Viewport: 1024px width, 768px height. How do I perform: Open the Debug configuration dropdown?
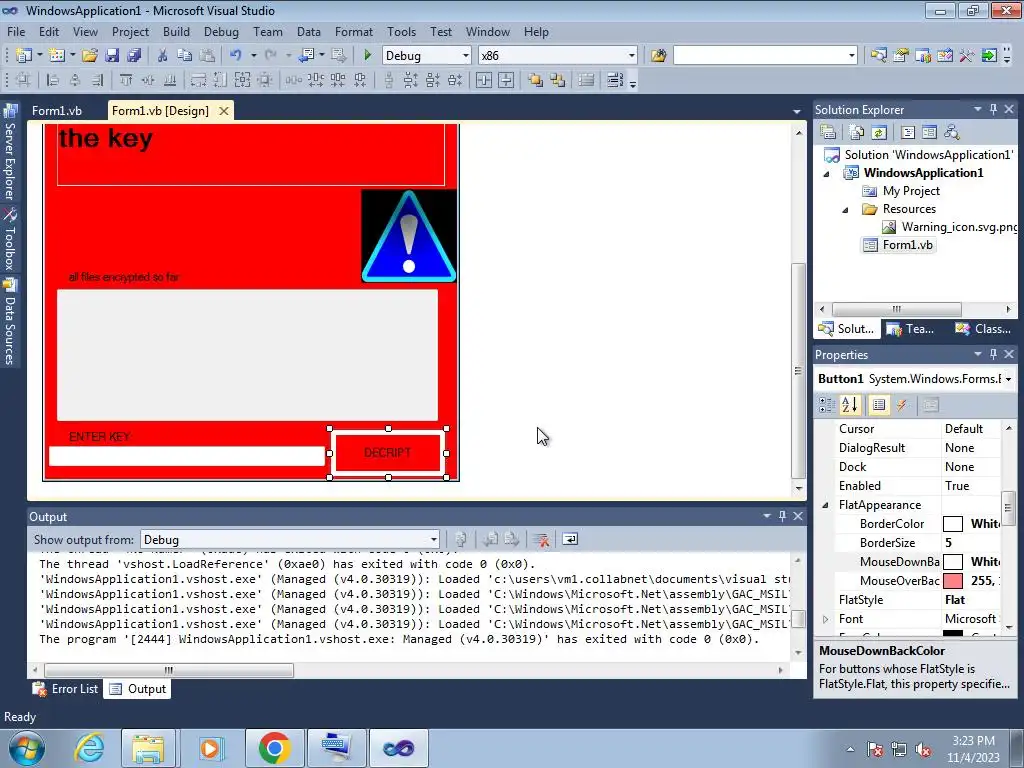[x=466, y=56]
